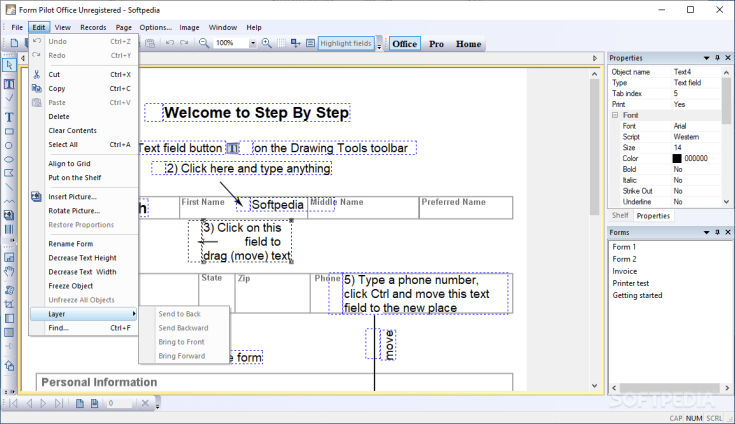Switch to the Properties tab
Screen dimensions: 735x424
coord(653,216)
